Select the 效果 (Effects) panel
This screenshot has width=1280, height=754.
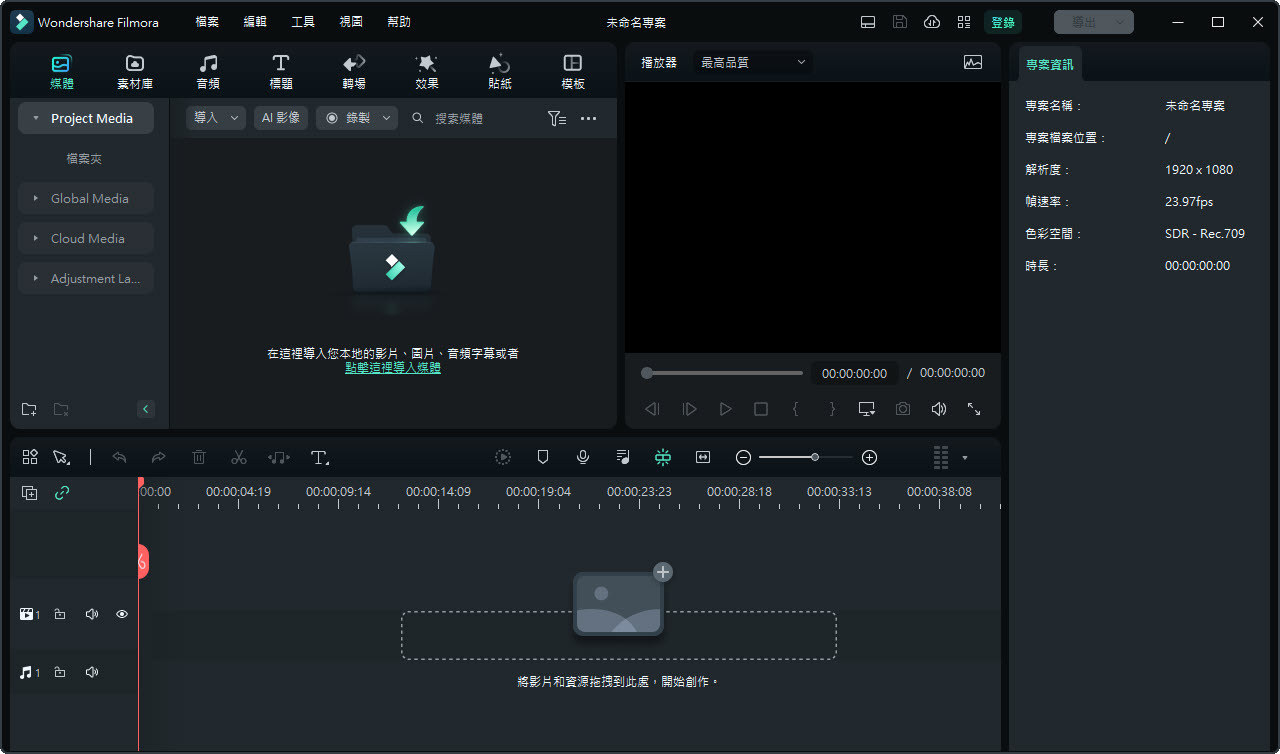click(x=426, y=70)
